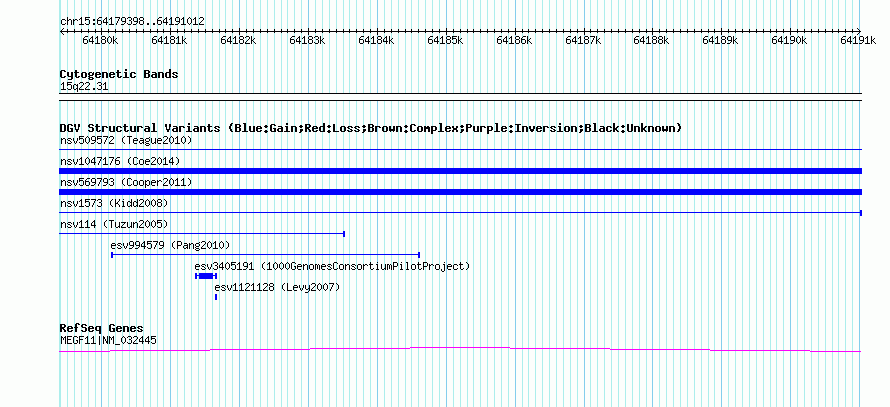Click the nsv1047176 thick blue gain bar
Image resolution: width=890 pixels, height=407 pixels.
pyautogui.click(x=460, y=171)
